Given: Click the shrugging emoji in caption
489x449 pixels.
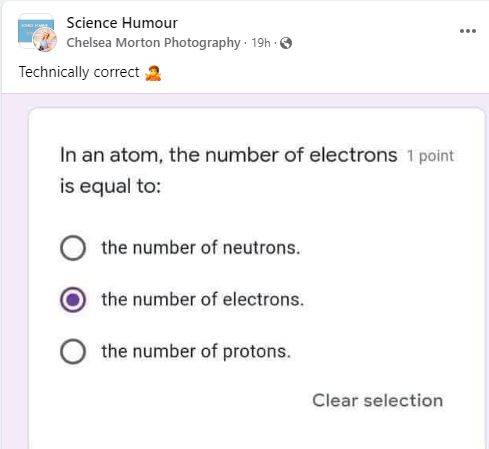Looking at the screenshot, I should click(x=153, y=73).
